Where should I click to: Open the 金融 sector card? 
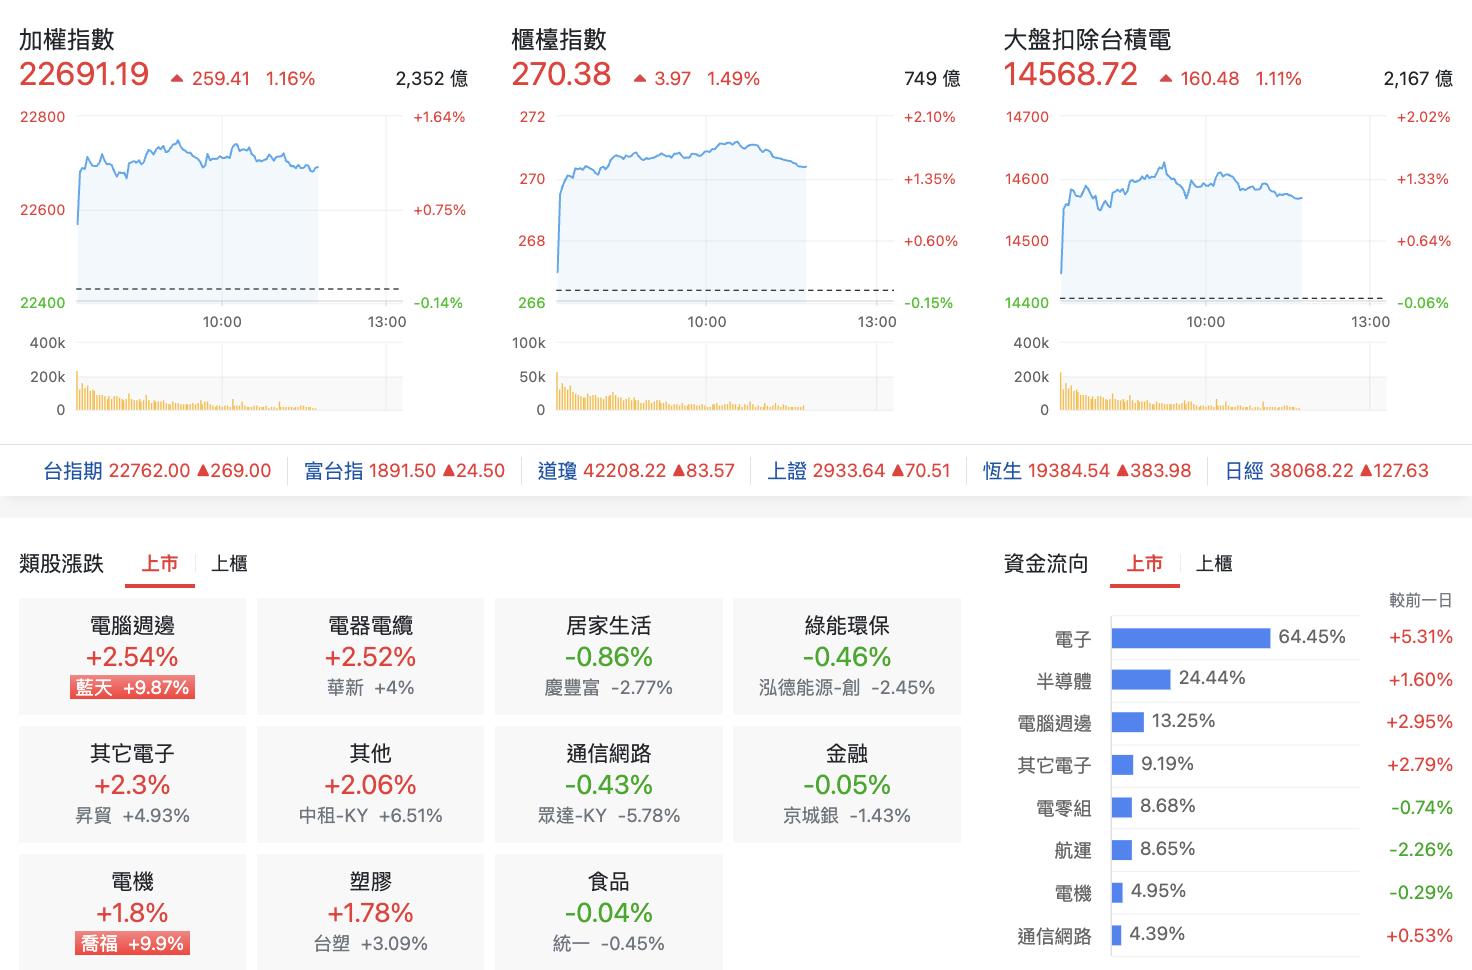click(847, 784)
